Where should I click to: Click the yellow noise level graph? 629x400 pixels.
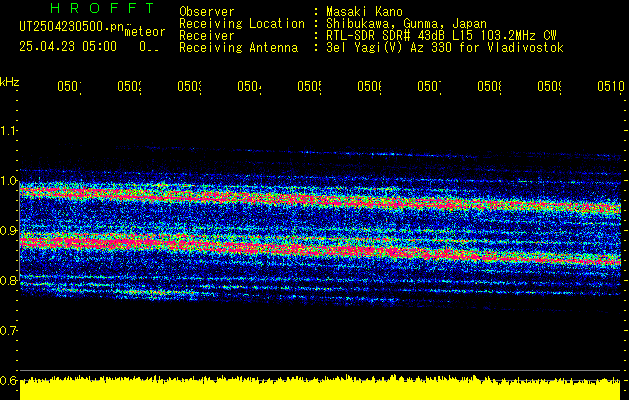(320, 388)
